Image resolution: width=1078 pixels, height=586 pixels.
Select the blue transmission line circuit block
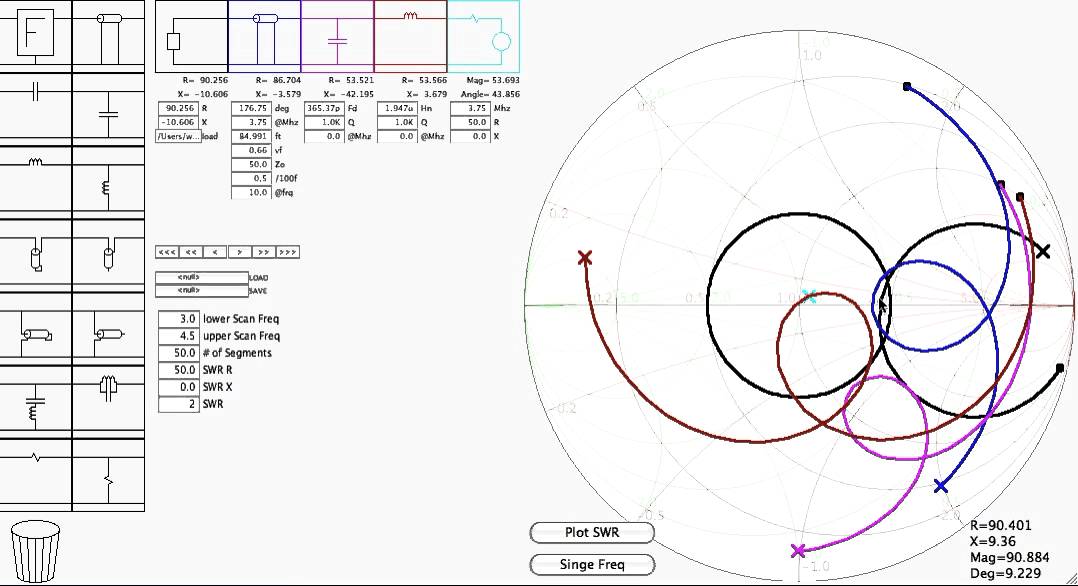point(264,36)
